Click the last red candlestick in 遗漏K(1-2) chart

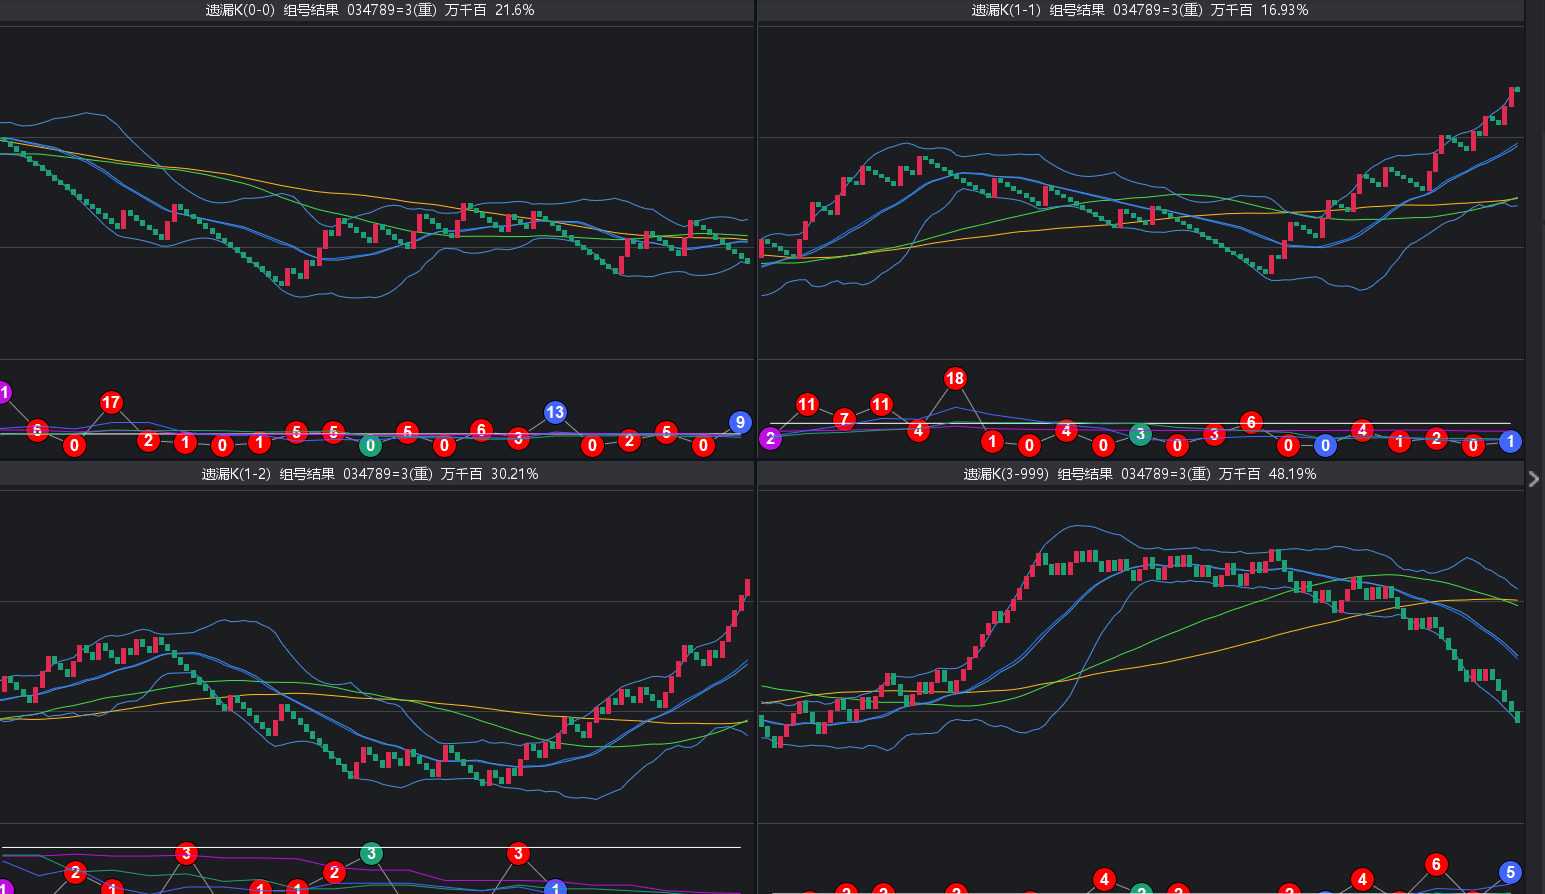click(x=747, y=588)
